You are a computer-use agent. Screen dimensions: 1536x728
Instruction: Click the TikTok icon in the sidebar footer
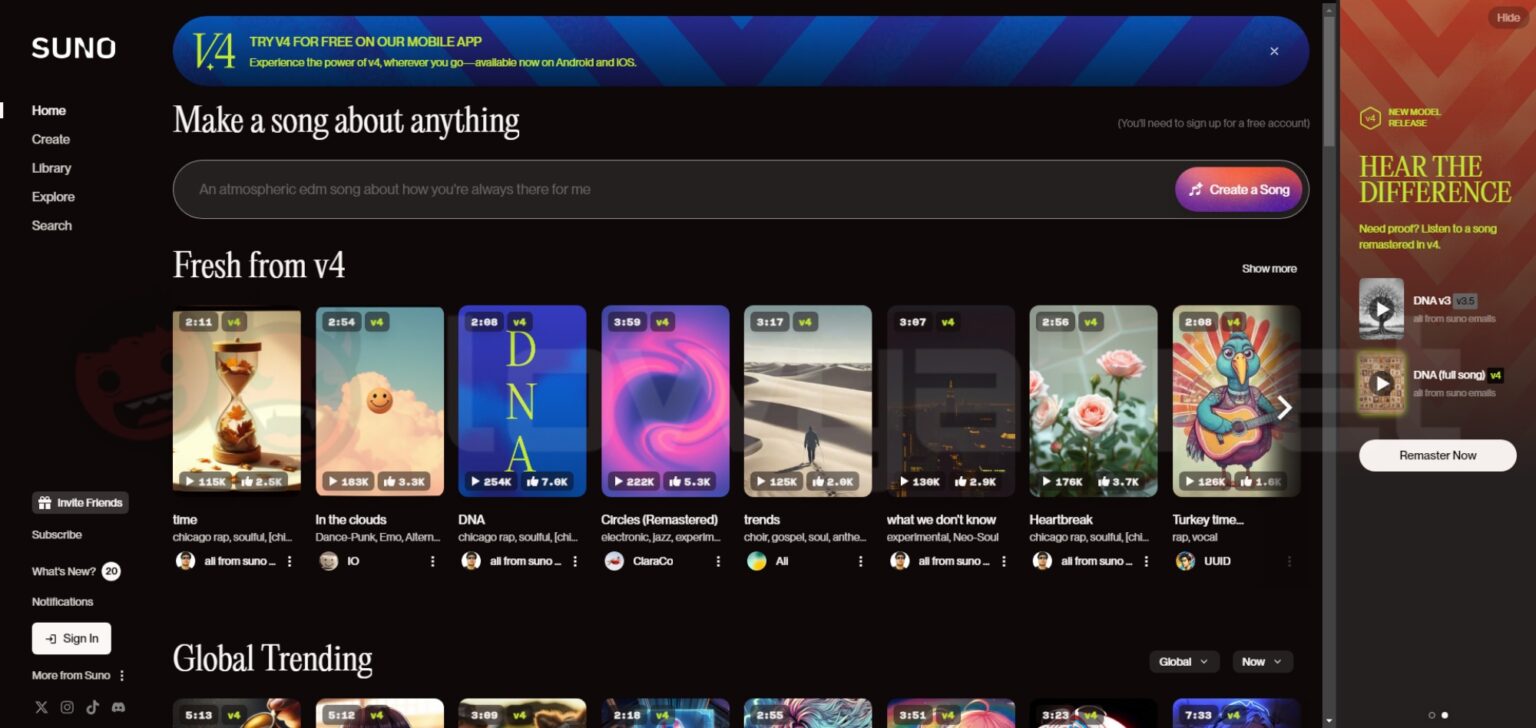tap(92, 707)
